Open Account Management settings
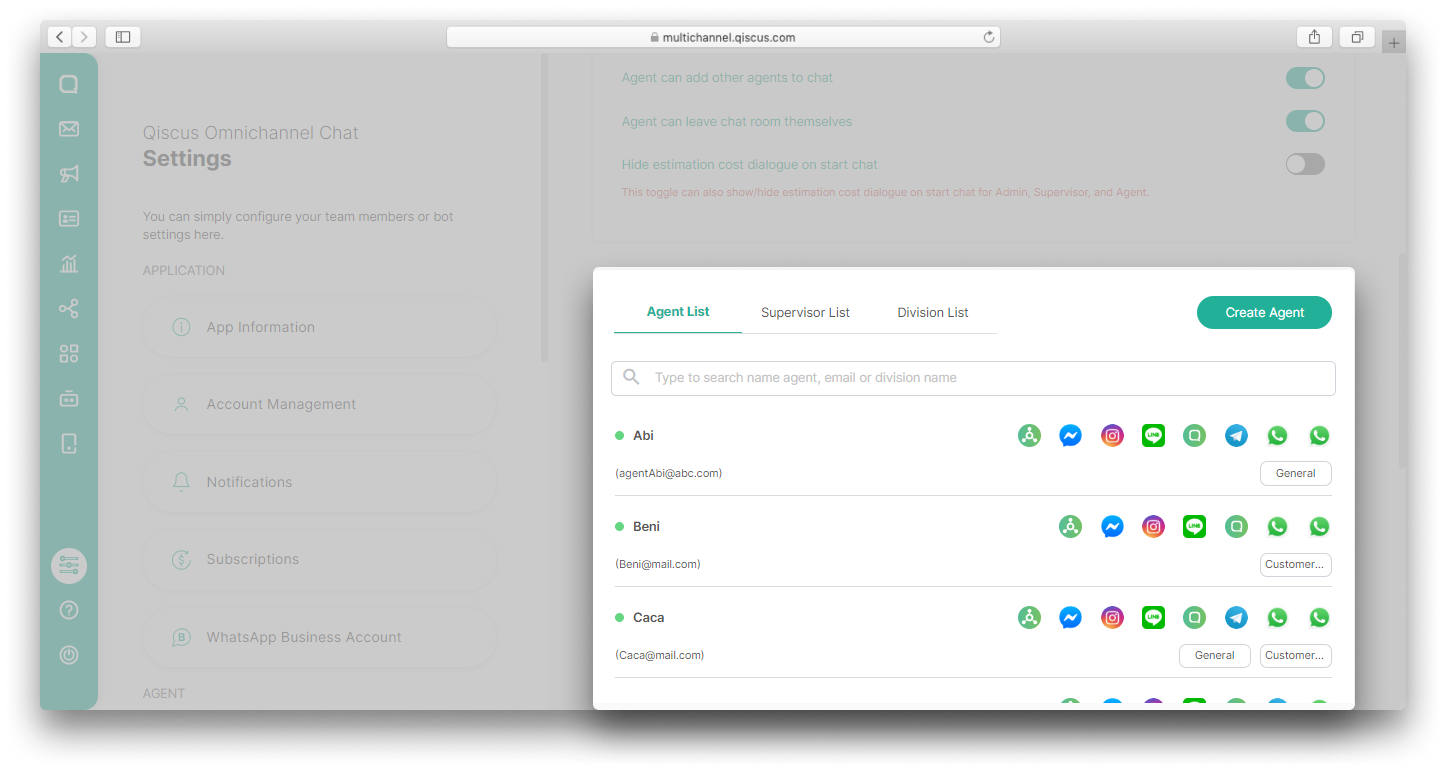This screenshot has height=770, width=1446. pos(320,404)
